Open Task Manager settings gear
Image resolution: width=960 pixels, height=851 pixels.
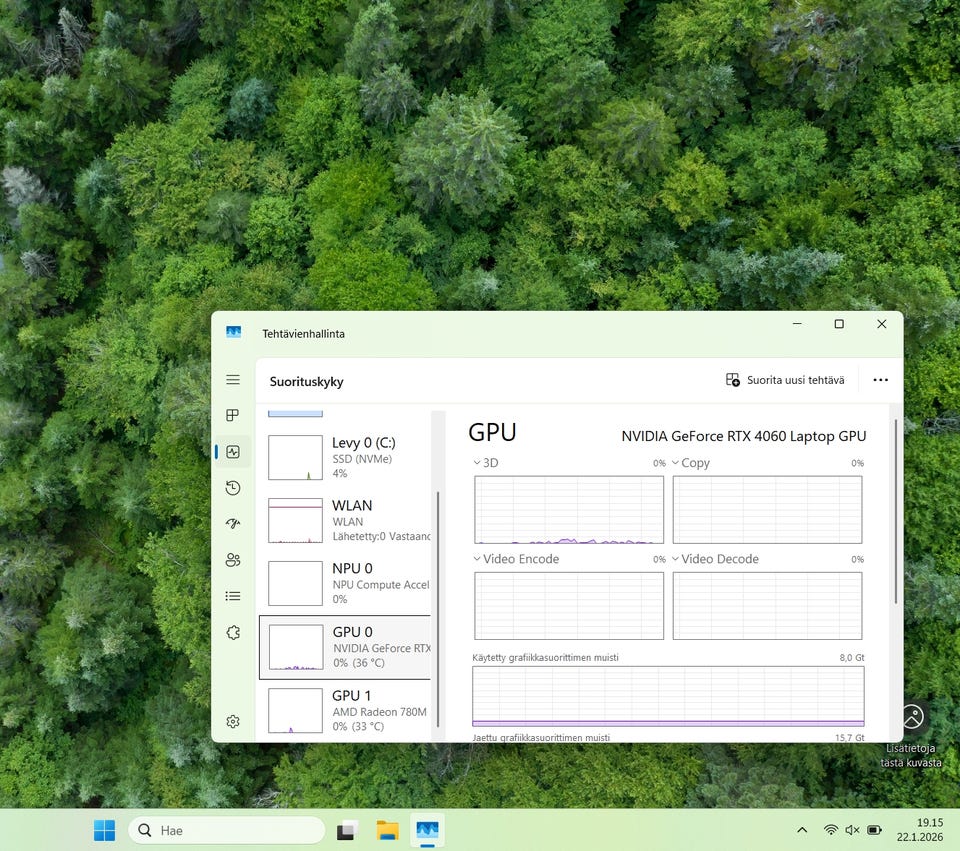[x=233, y=722]
